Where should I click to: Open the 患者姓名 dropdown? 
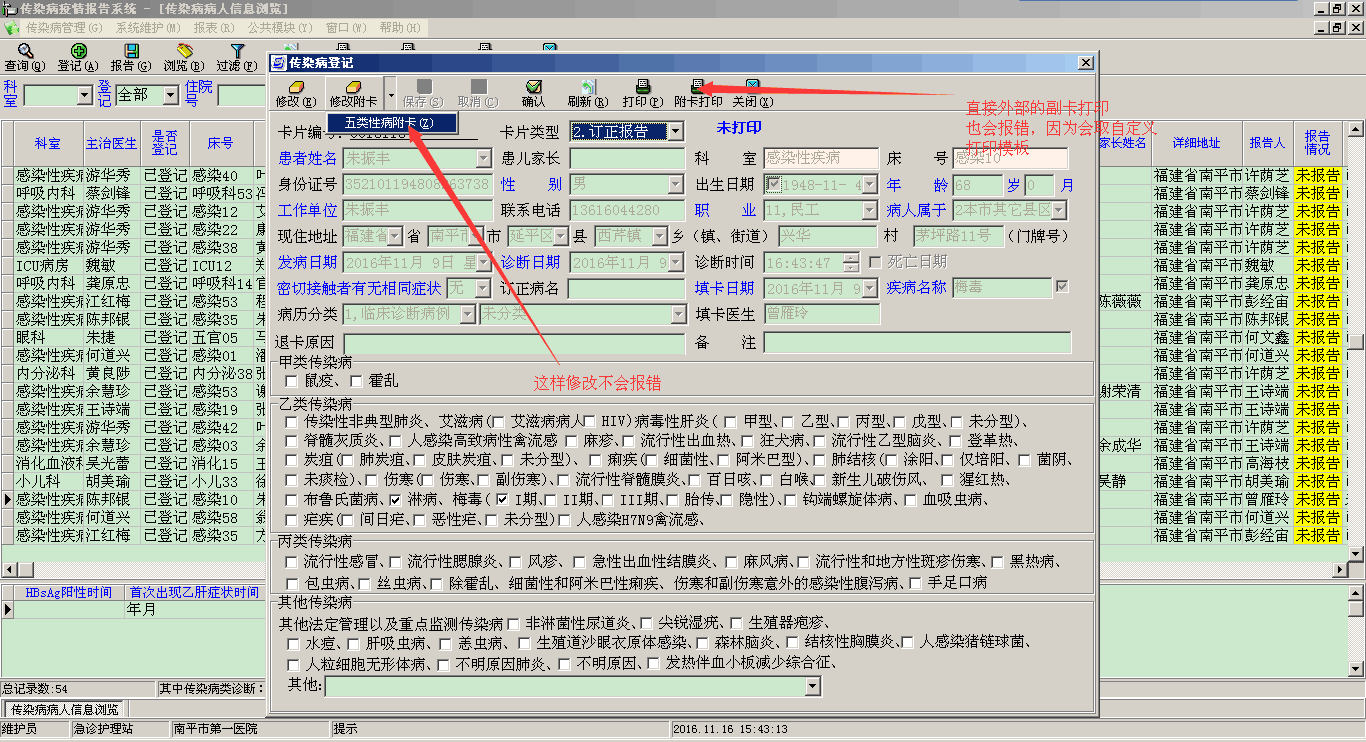(484, 158)
